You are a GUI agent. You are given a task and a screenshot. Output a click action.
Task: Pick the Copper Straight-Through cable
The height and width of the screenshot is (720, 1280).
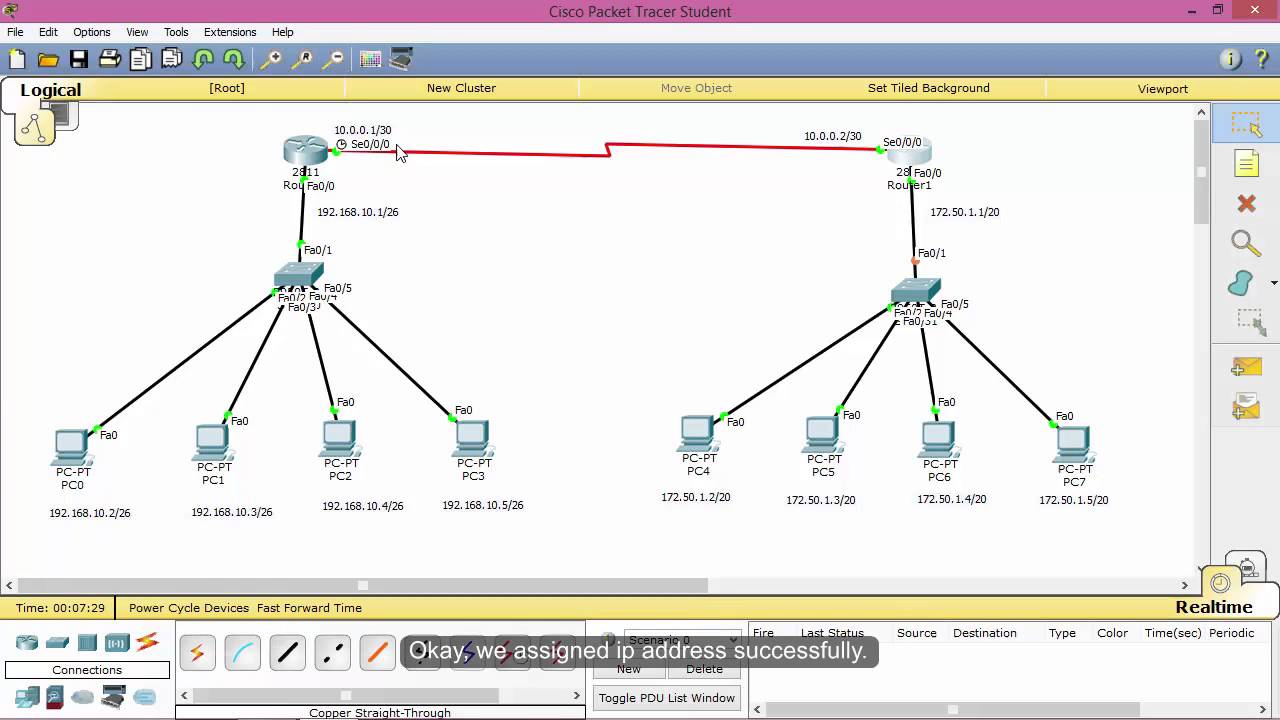pos(287,653)
